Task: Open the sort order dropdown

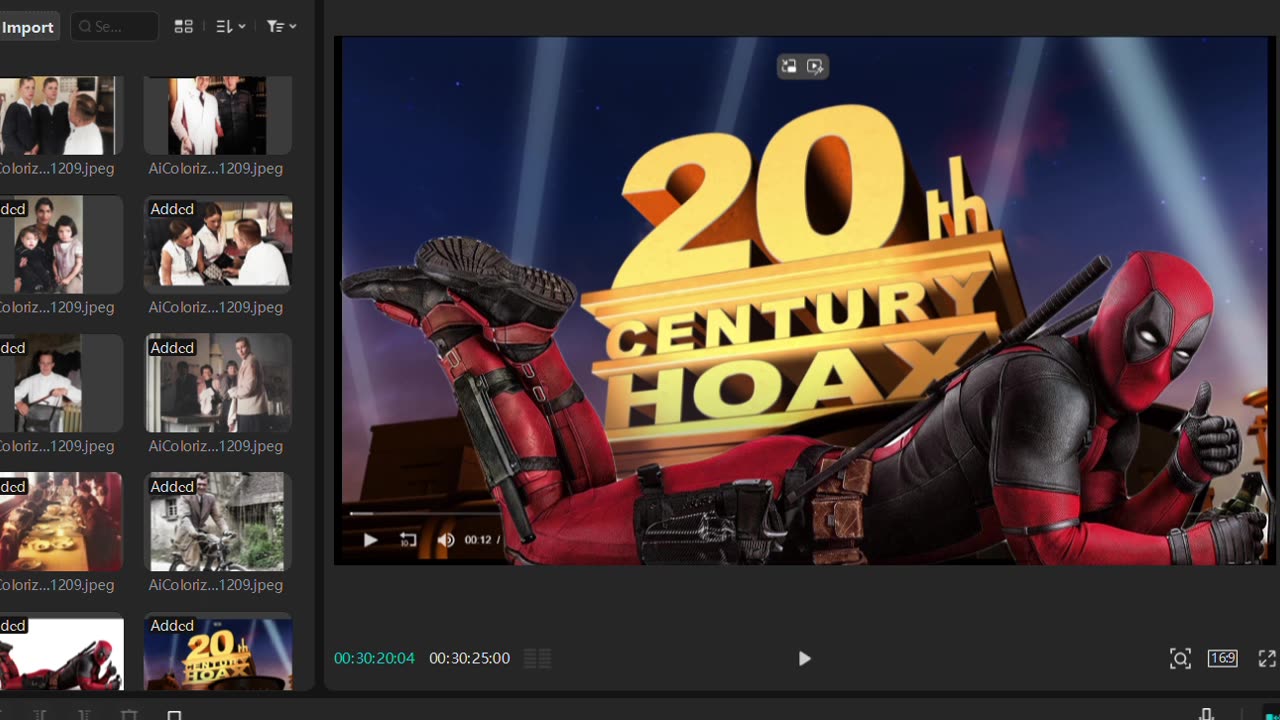Action: click(230, 27)
